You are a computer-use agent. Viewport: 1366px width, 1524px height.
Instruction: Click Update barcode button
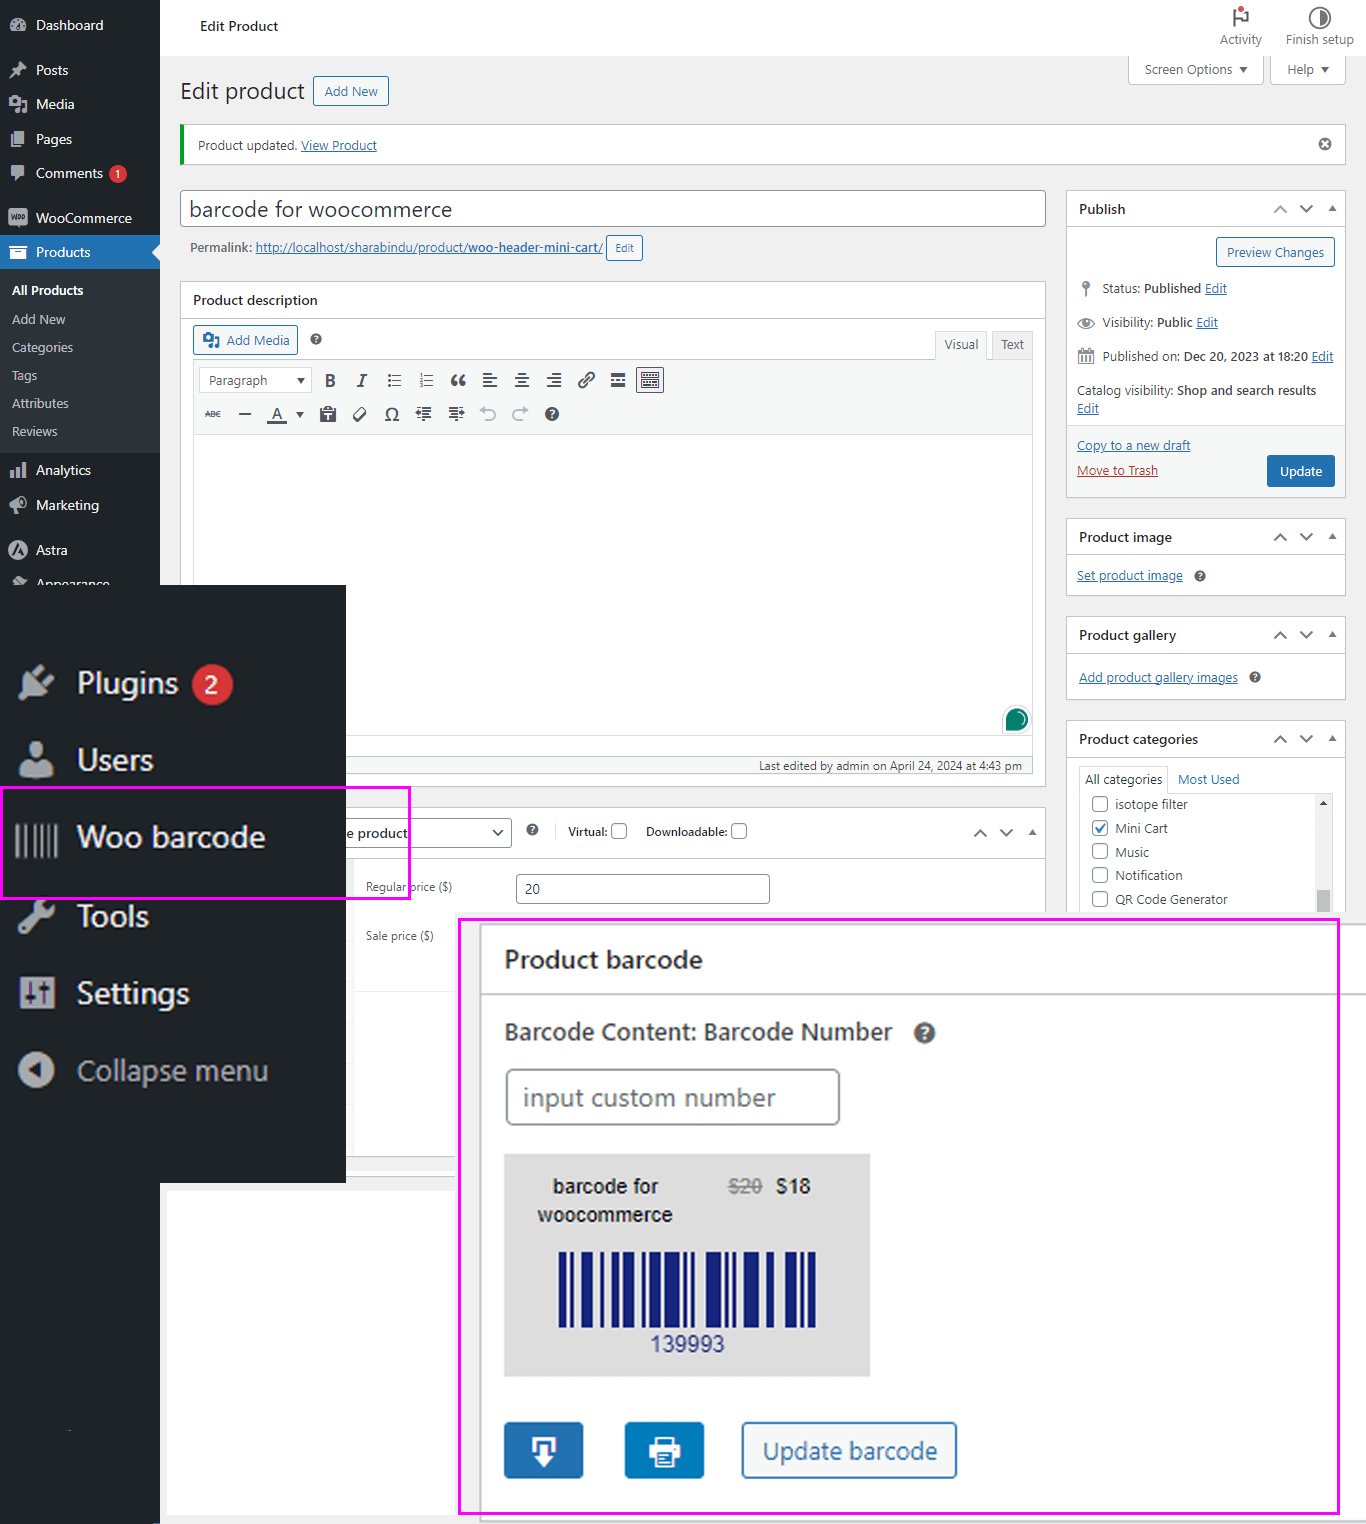click(849, 1450)
